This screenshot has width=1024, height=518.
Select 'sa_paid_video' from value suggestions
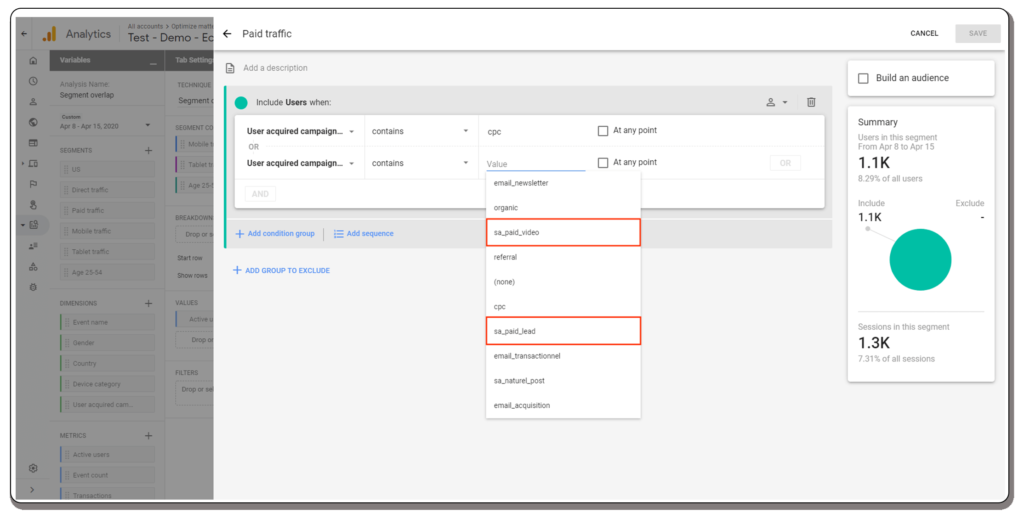click(x=563, y=233)
